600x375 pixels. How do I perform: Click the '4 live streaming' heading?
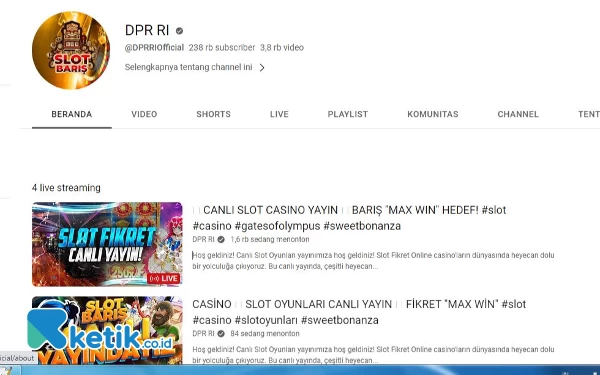[66, 188]
